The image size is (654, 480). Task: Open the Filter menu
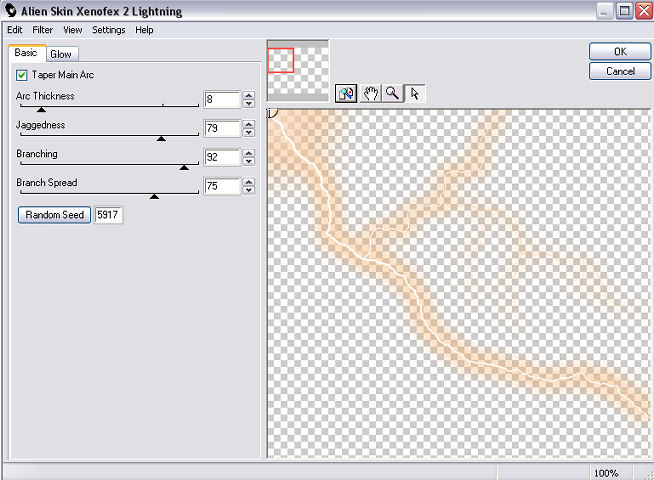click(43, 30)
